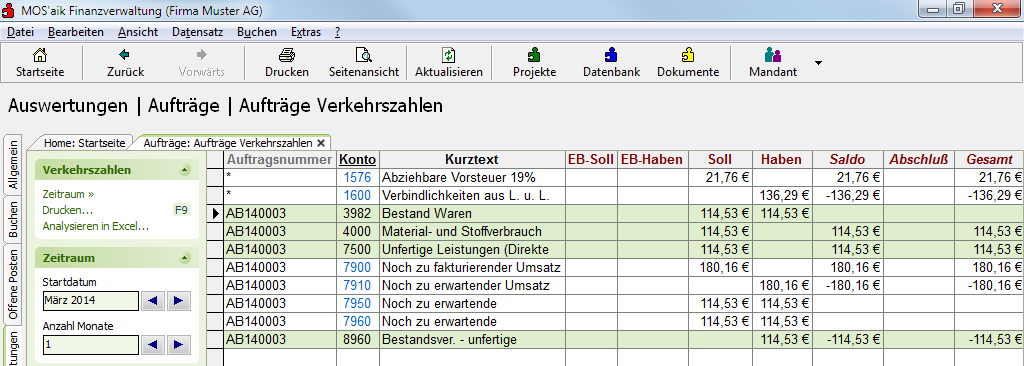Select cell Verbindlichkeiten aus L. u. L.
The width and height of the screenshot is (1024, 366).
coord(472,195)
